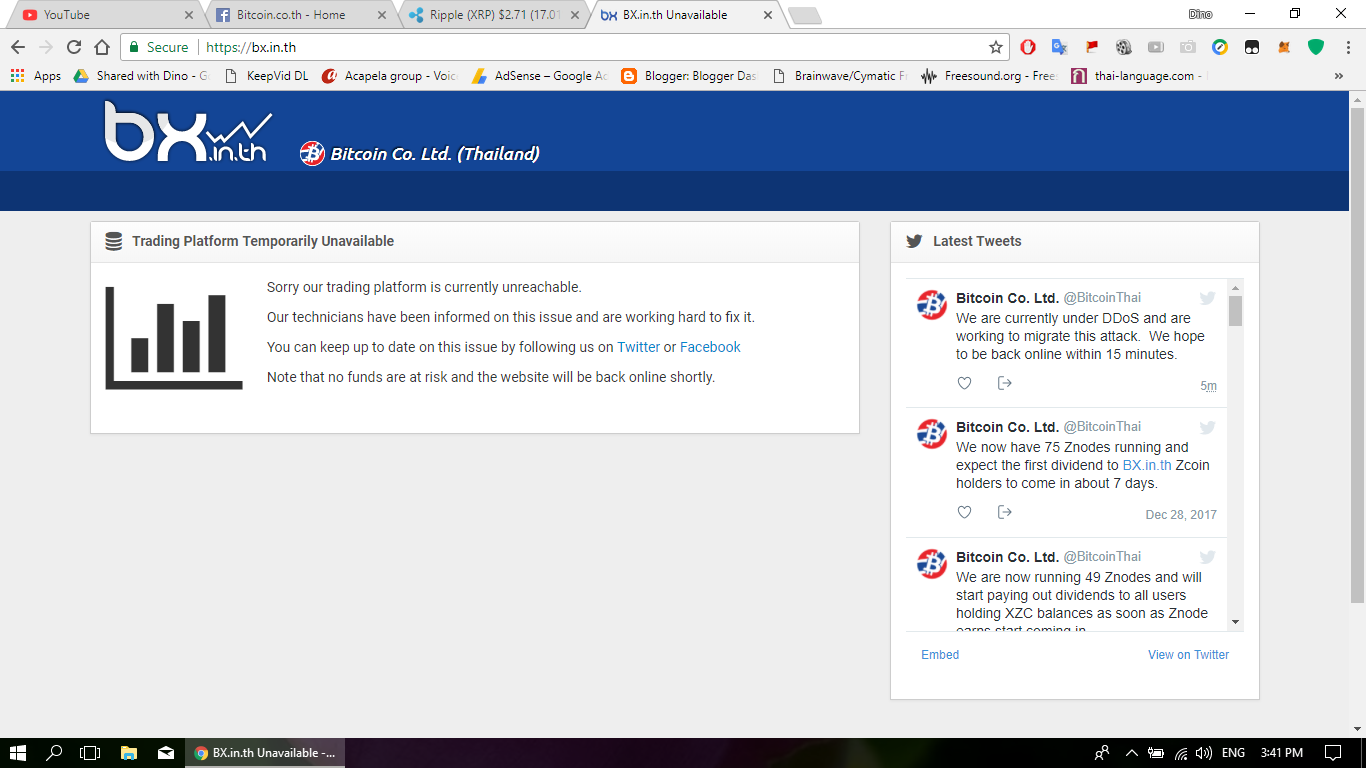
Task: Open the Shared with Dino bookmark
Action: click(x=141, y=75)
